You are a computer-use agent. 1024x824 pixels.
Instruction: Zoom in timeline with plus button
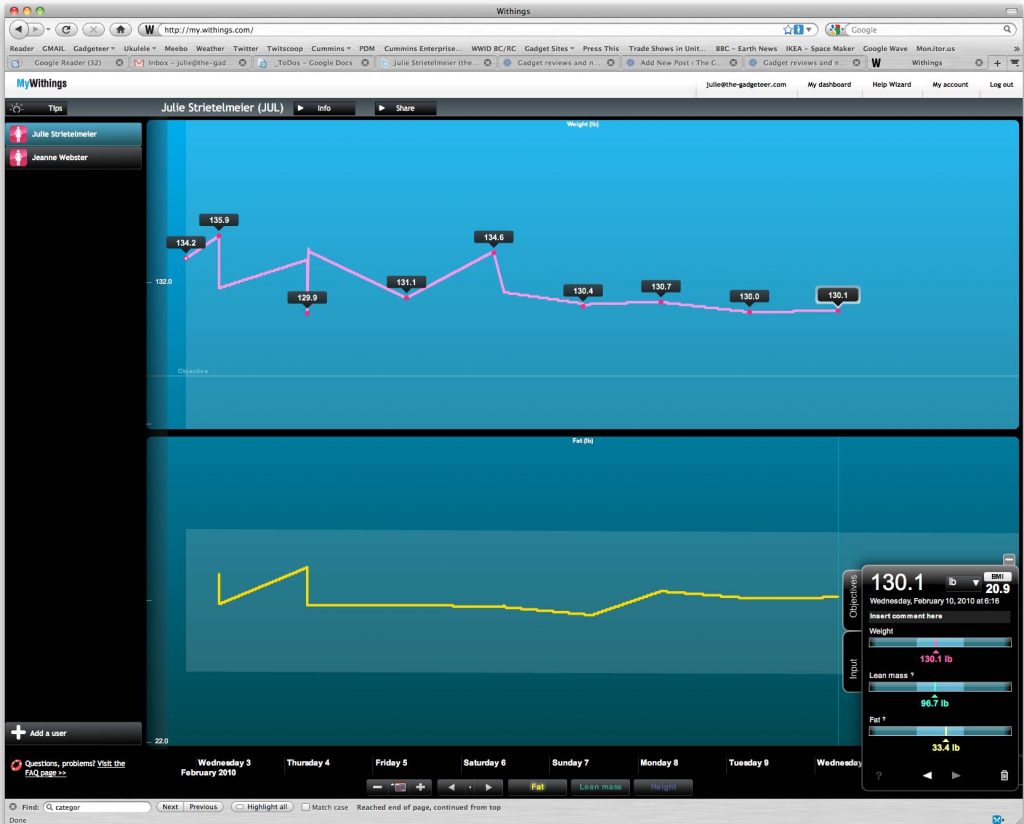coord(421,787)
